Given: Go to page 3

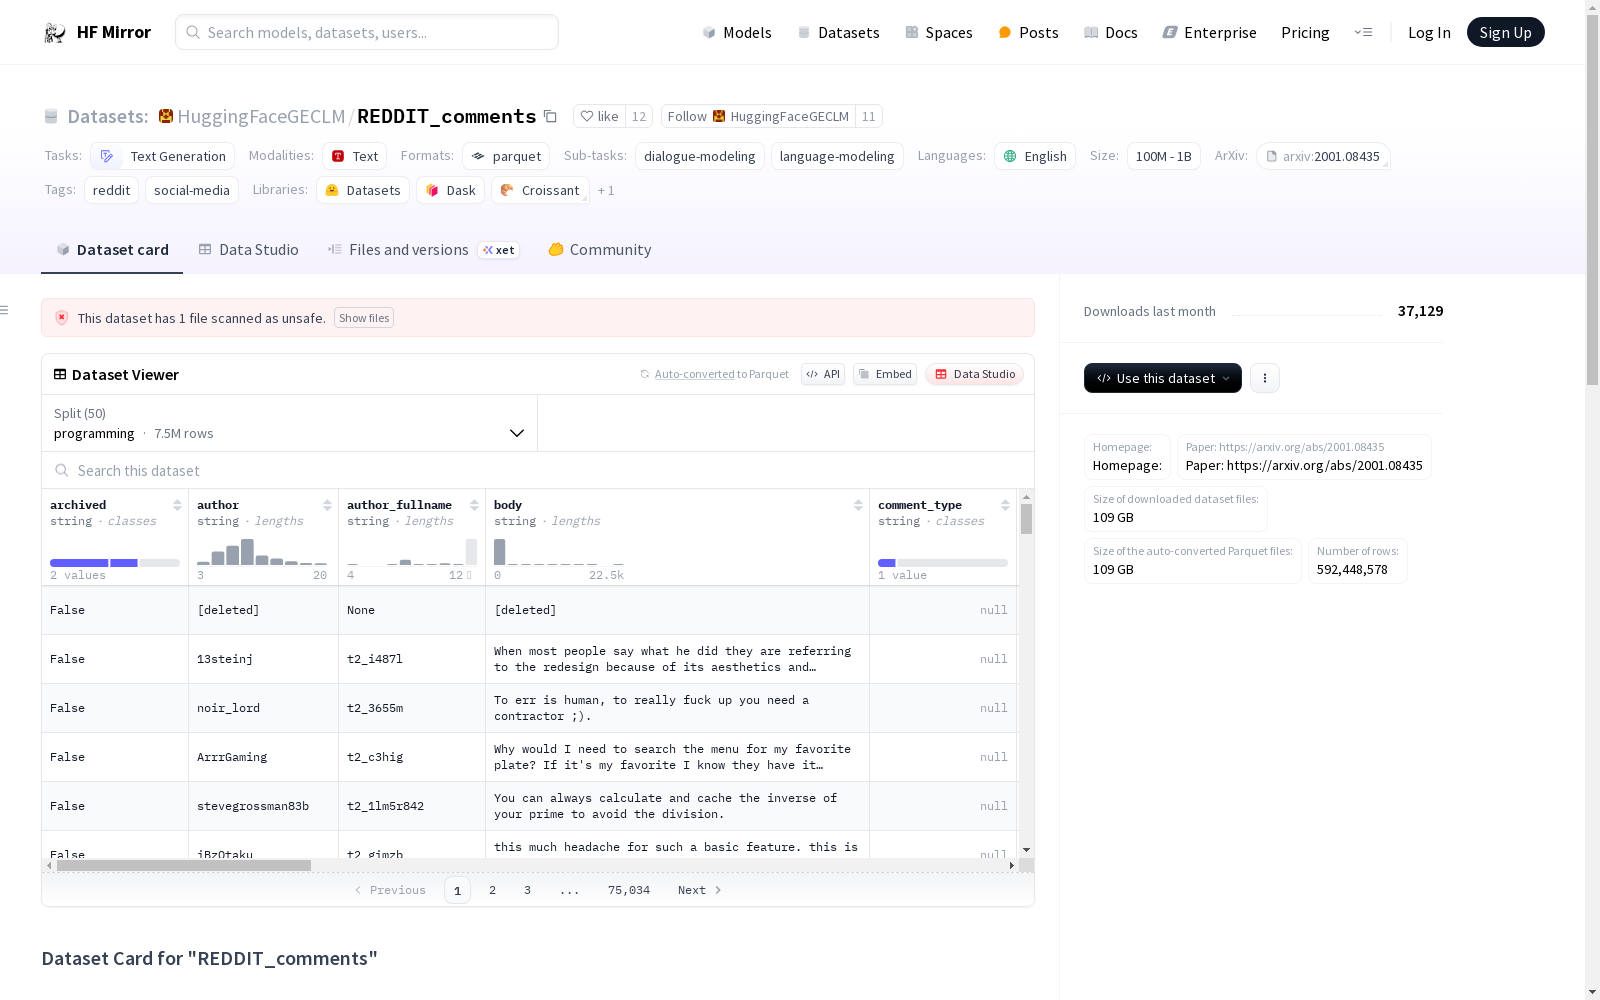Looking at the screenshot, I should coord(527,890).
